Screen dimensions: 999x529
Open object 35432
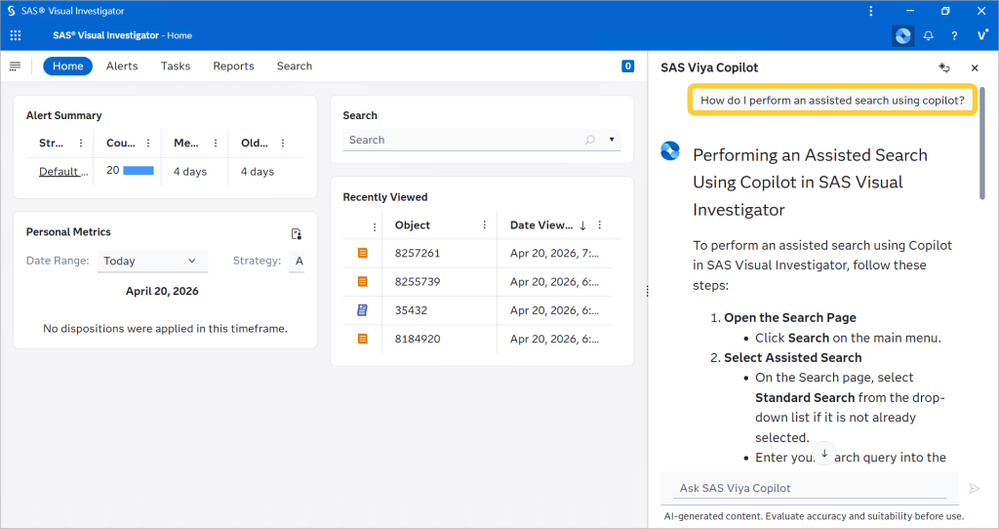[411, 310]
